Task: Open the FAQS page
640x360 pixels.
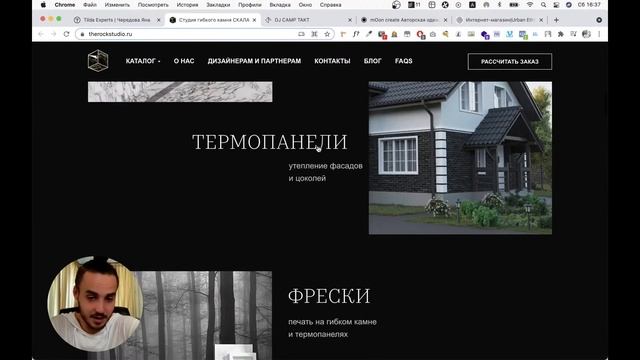Action: pos(404,61)
